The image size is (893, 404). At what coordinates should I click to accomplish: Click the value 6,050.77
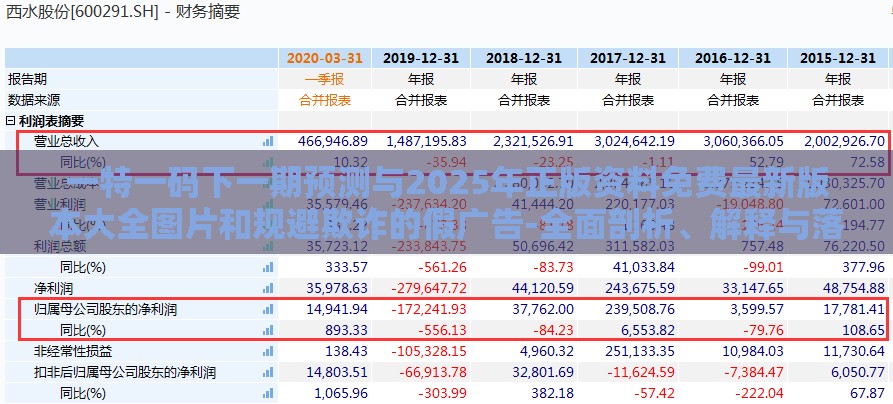tap(858, 373)
